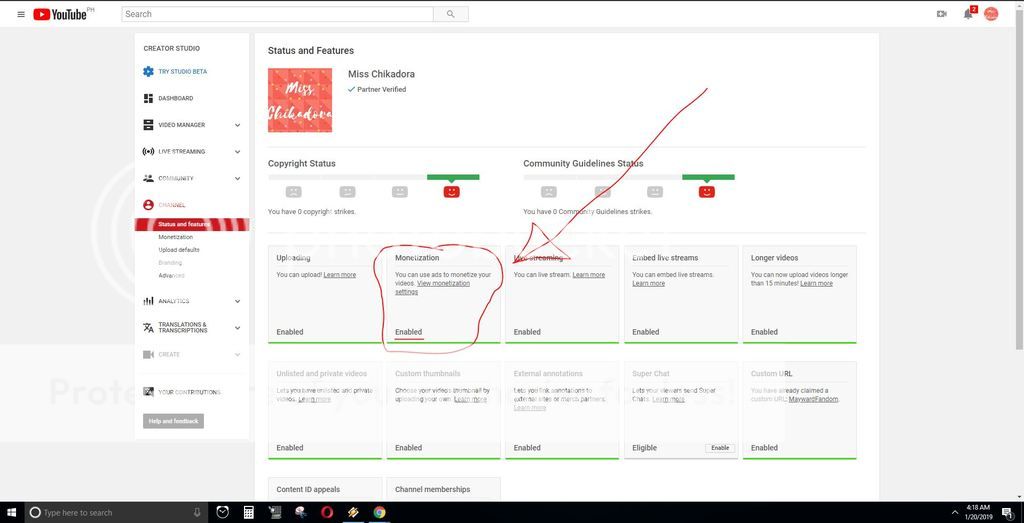Open Upload defaults in the sidebar
1024x523 pixels.
(x=178, y=250)
